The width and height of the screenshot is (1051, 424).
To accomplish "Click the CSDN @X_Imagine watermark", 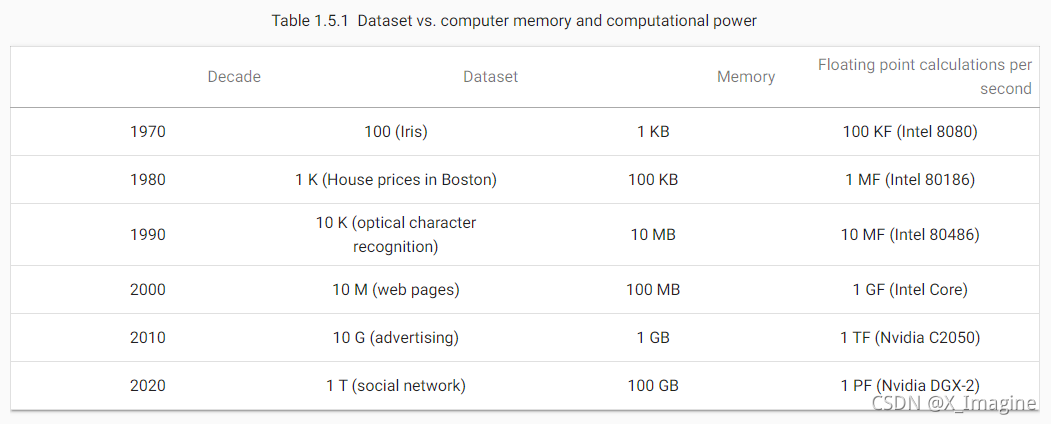I will 952,402.
